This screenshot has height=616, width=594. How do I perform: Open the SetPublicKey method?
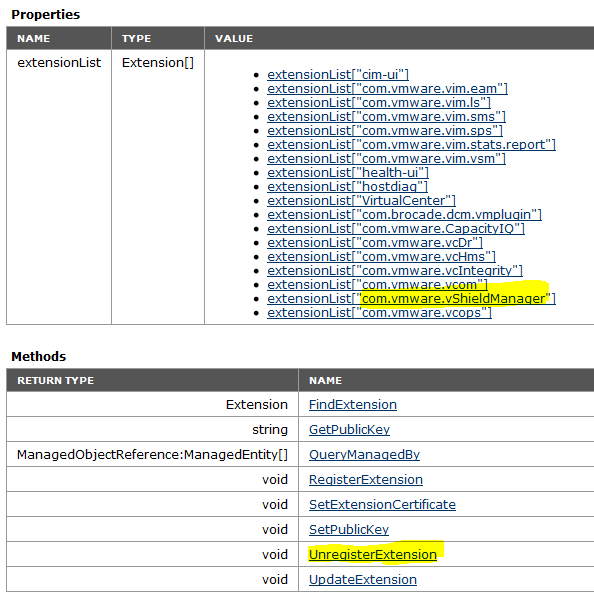(x=349, y=530)
